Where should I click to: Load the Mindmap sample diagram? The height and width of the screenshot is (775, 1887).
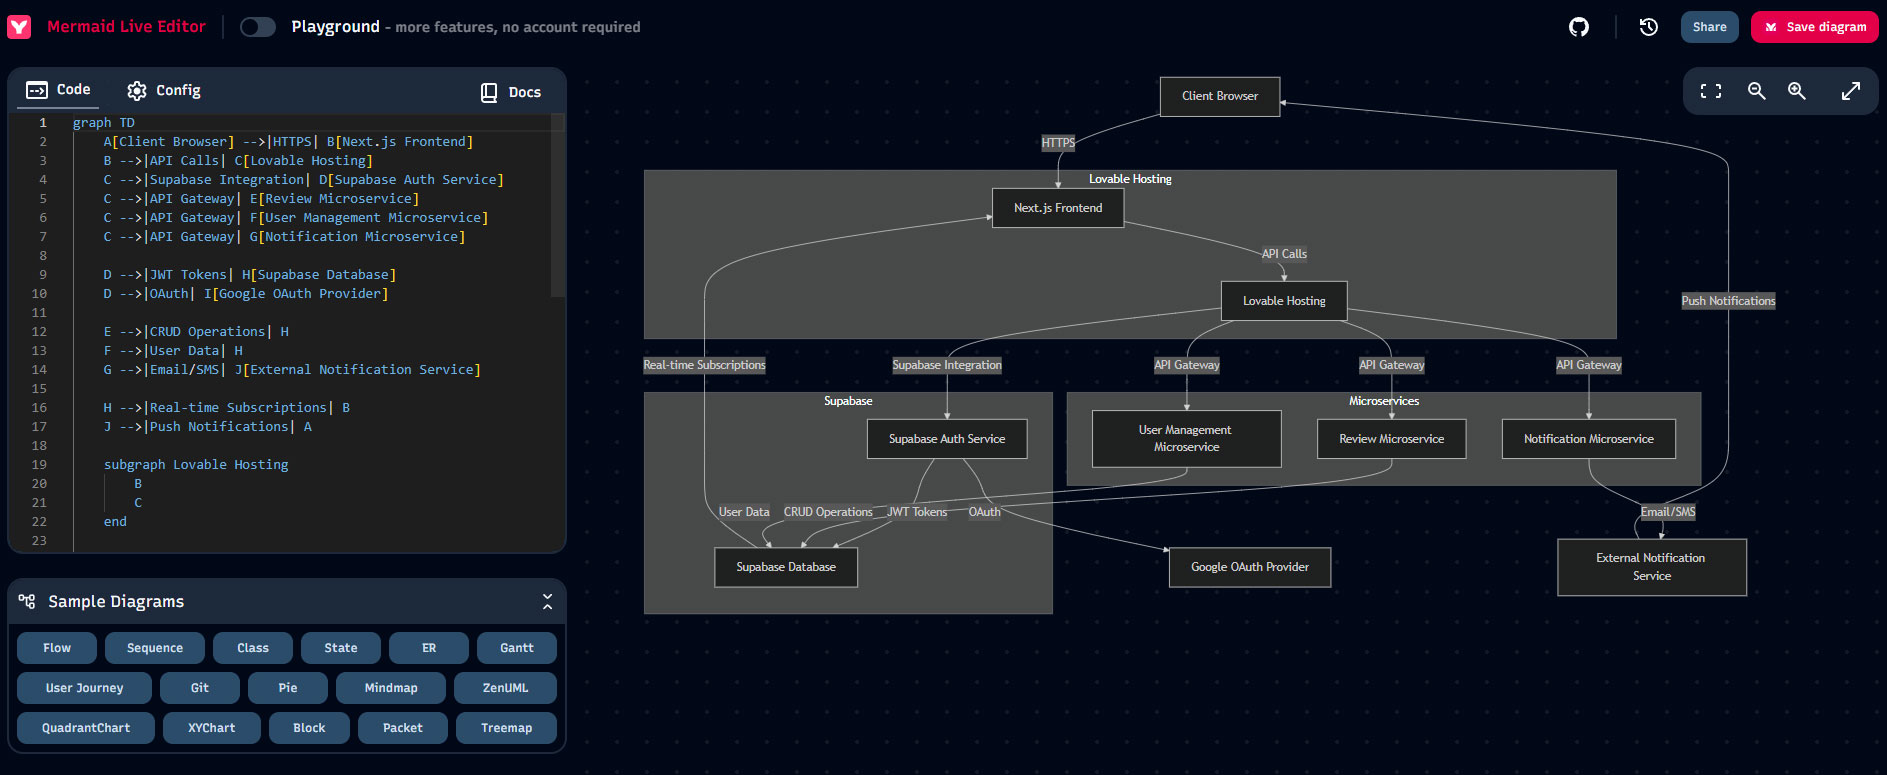click(391, 688)
